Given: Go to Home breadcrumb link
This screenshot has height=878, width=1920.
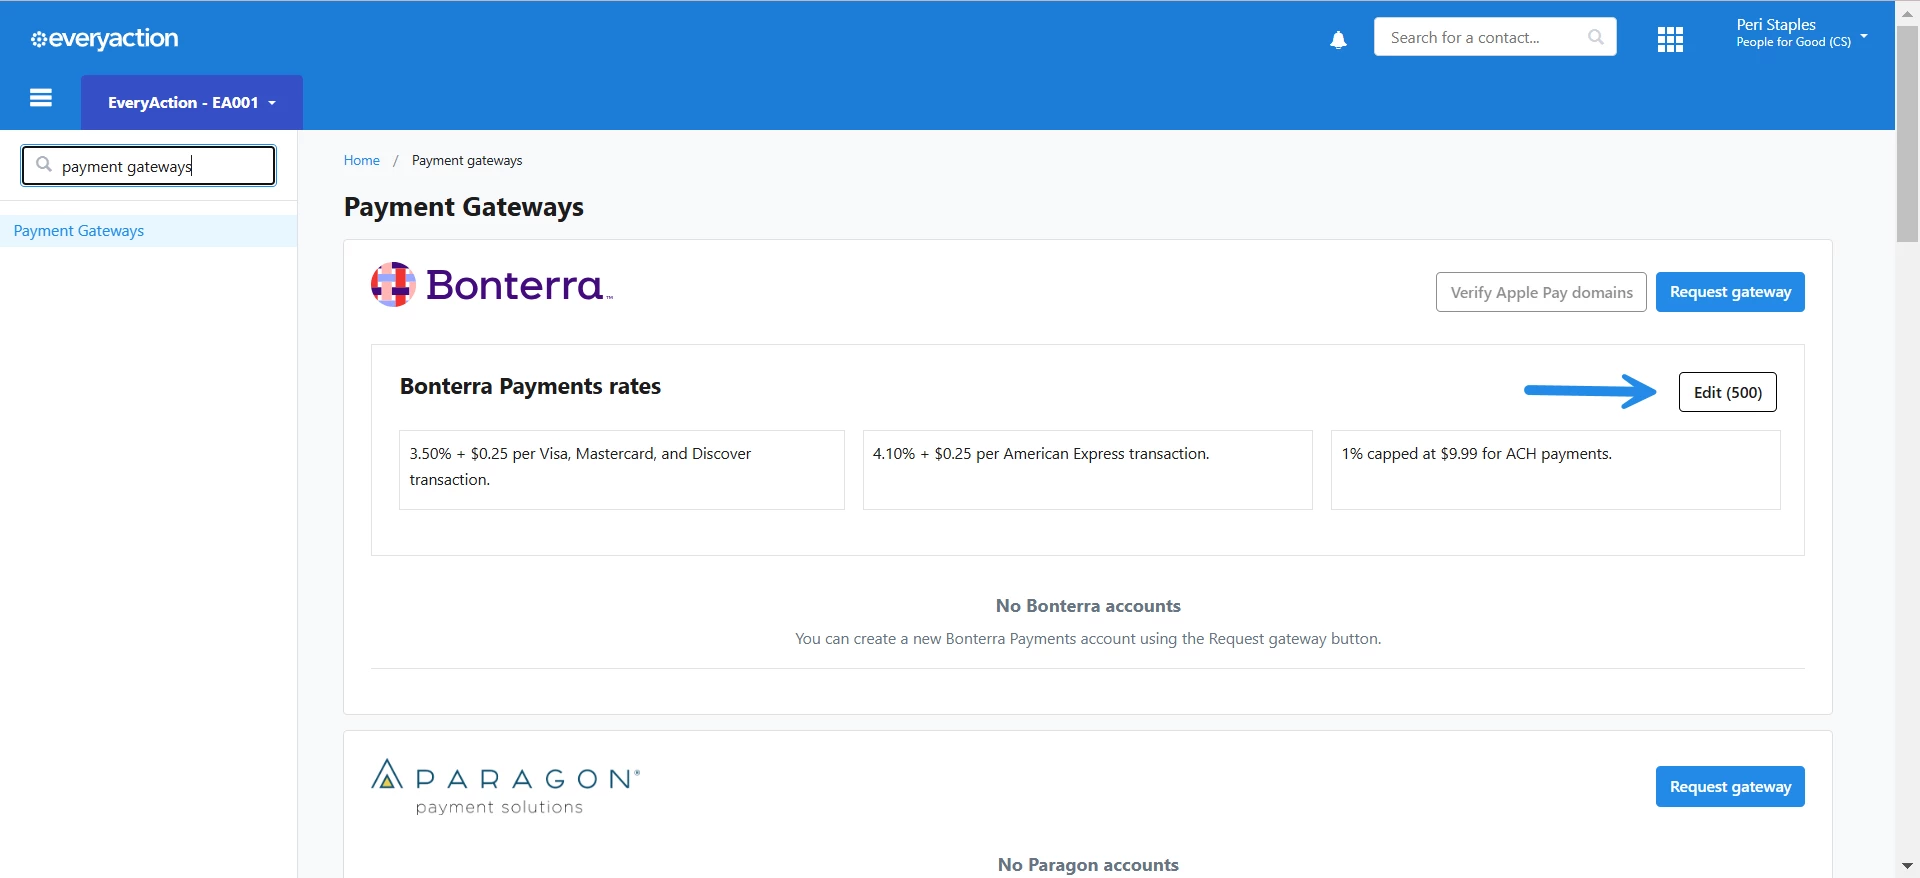Looking at the screenshot, I should 361,160.
